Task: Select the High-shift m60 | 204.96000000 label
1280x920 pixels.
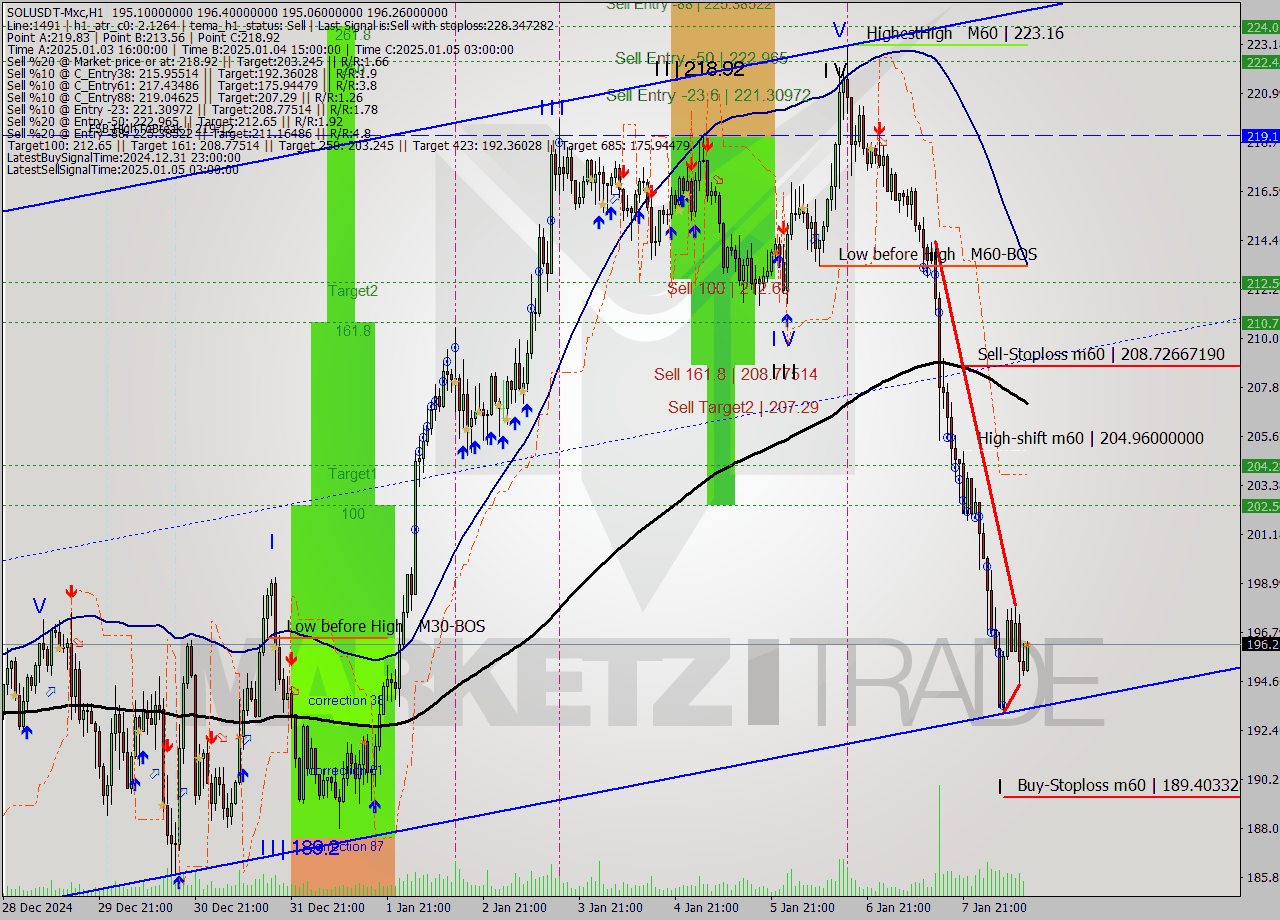Action: (x=1091, y=438)
